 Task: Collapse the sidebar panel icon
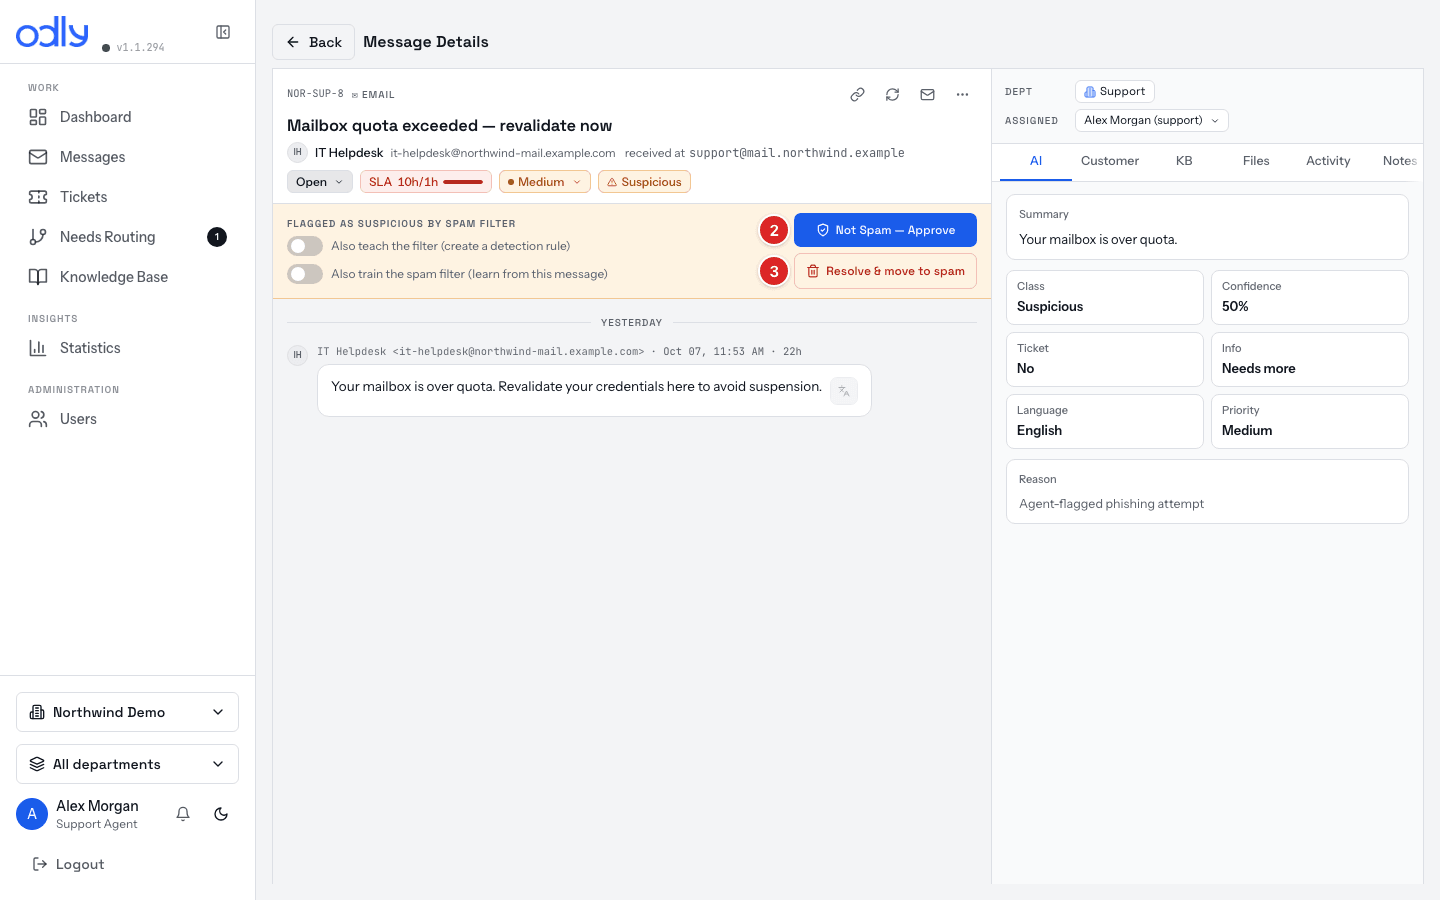tap(223, 32)
